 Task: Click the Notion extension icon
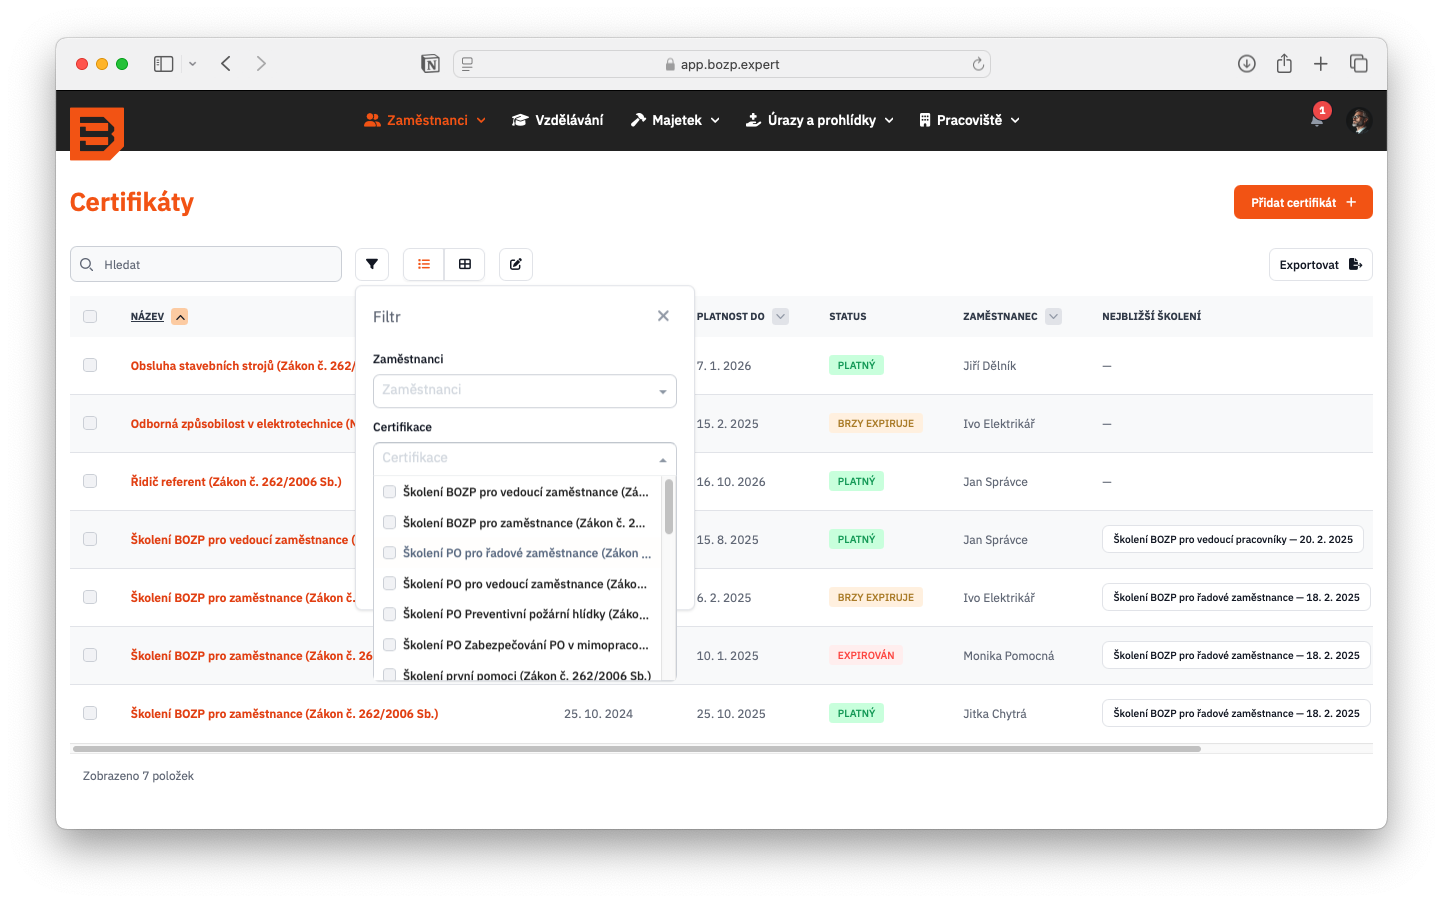pyautogui.click(x=430, y=64)
